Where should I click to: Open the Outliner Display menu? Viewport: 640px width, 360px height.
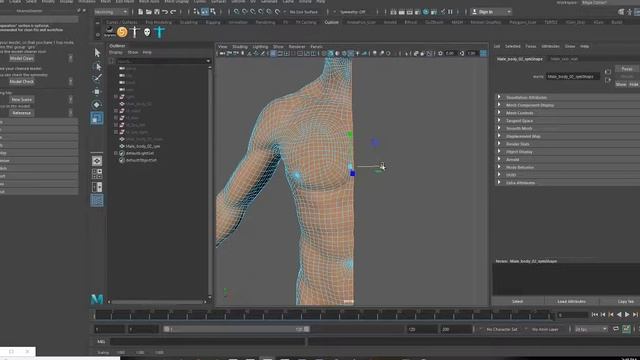tap(116, 52)
